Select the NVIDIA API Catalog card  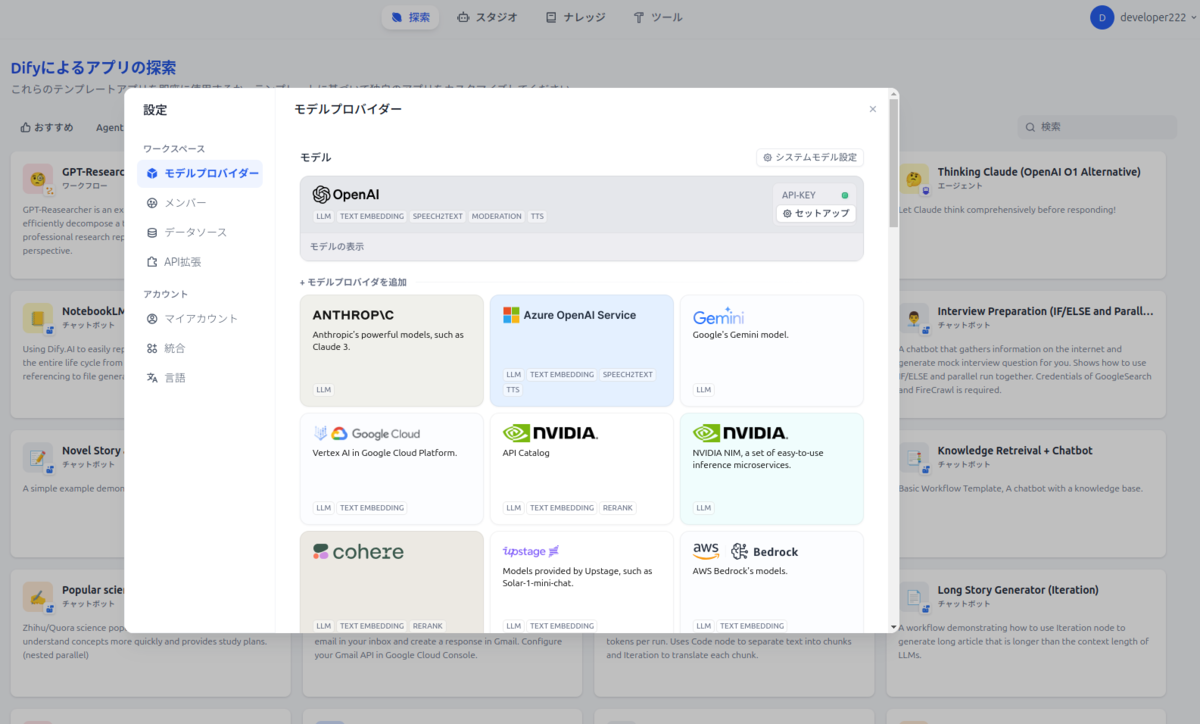click(582, 469)
